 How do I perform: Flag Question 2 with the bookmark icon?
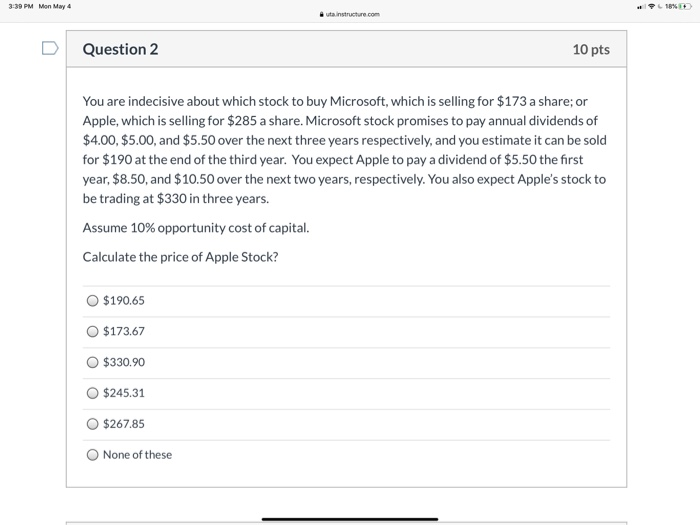click(50, 48)
